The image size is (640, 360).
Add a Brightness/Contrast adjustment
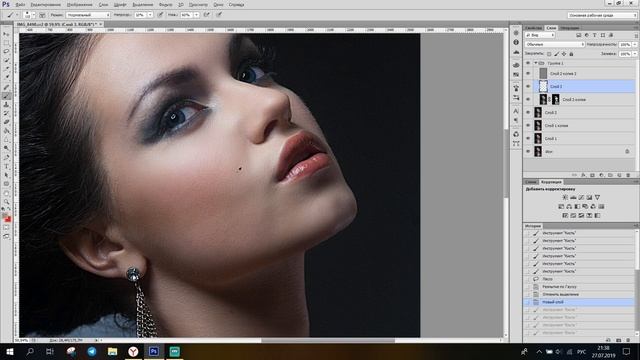(565, 198)
